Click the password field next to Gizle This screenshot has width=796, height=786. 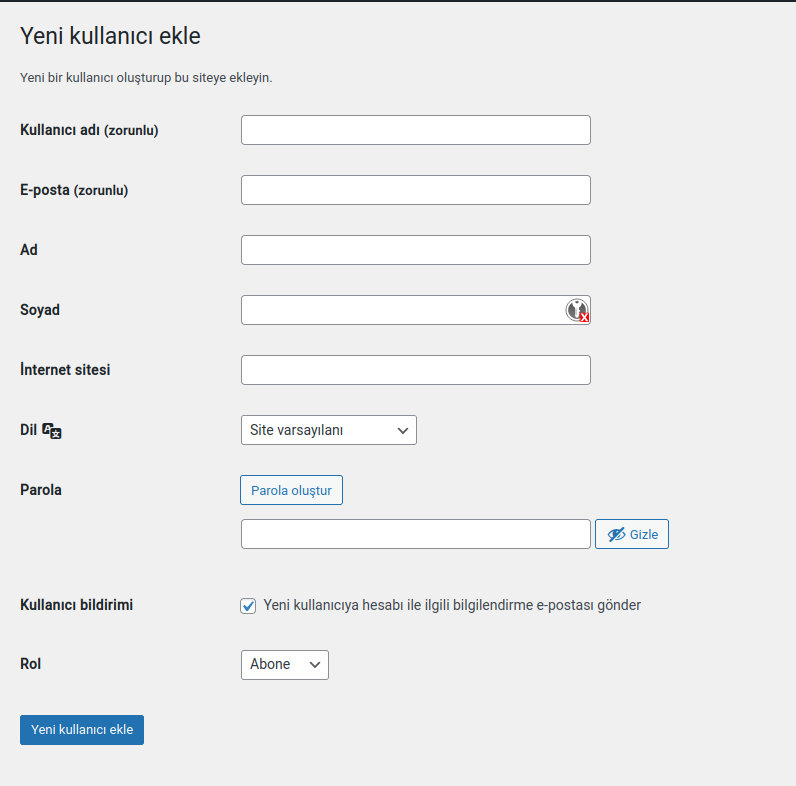(x=415, y=534)
